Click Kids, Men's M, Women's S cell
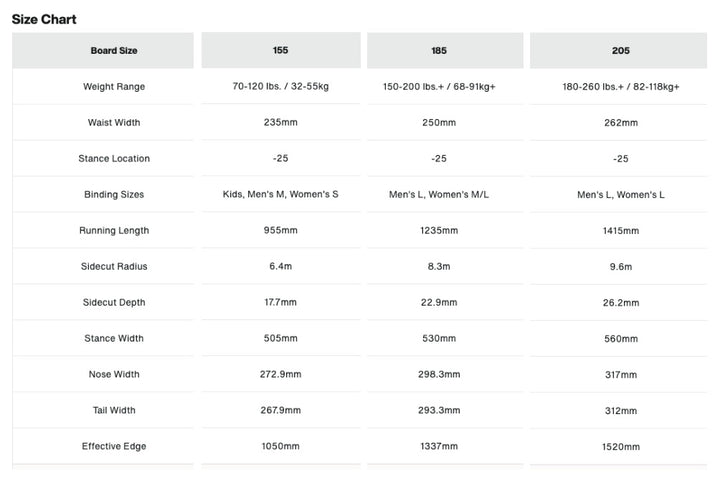The image size is (720, 488). (281, 194)
